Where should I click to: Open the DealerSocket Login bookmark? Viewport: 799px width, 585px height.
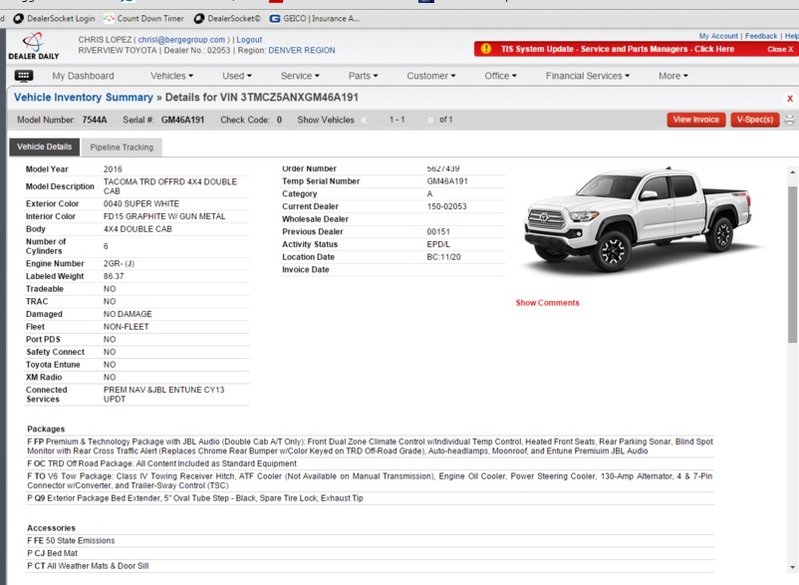tap(54, 18)
